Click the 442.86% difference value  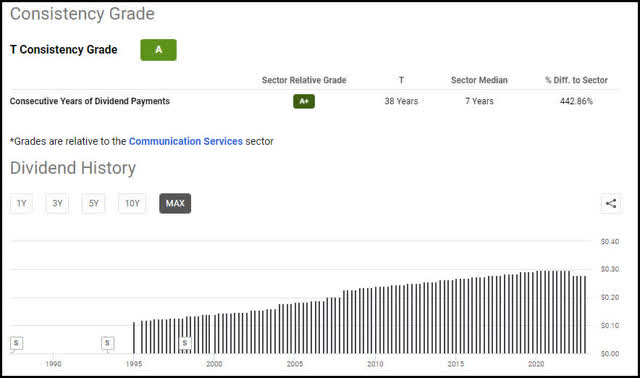coord(576,101)
